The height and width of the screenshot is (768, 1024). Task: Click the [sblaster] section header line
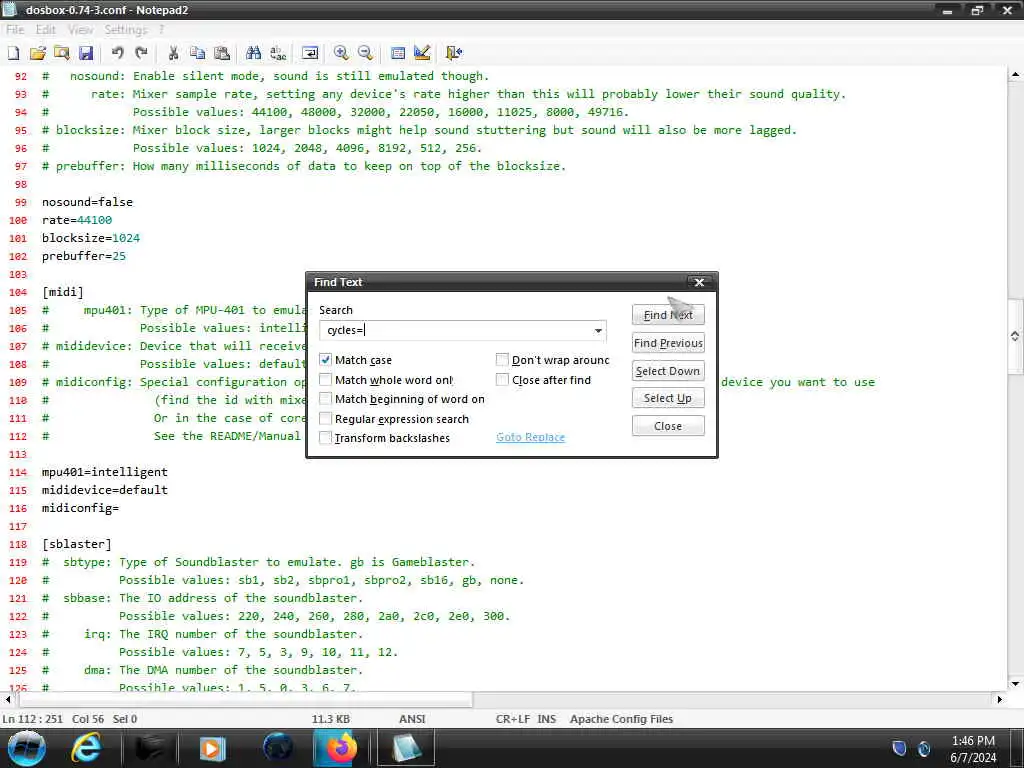[76, 544]
